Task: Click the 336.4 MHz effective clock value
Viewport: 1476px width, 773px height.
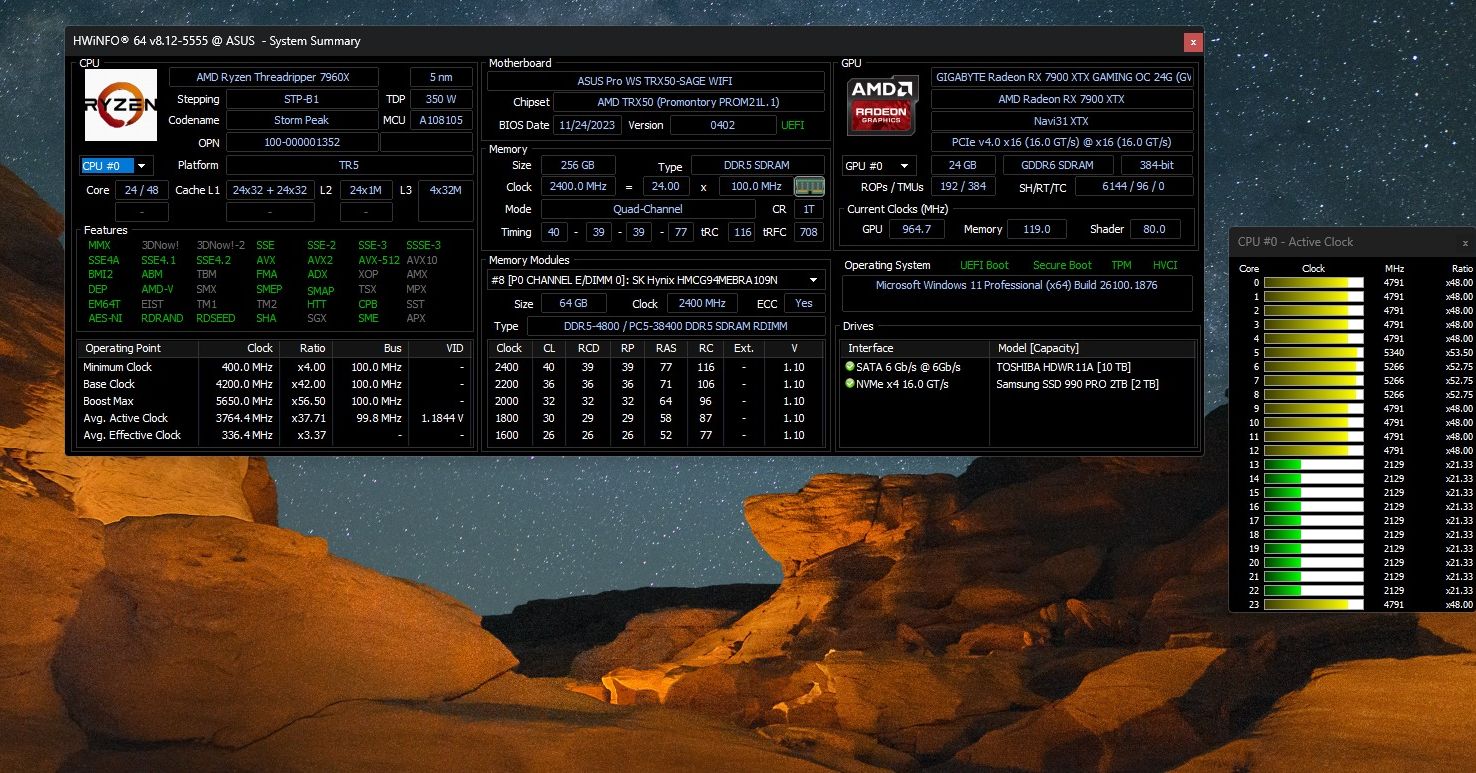Action: [247, 435]
